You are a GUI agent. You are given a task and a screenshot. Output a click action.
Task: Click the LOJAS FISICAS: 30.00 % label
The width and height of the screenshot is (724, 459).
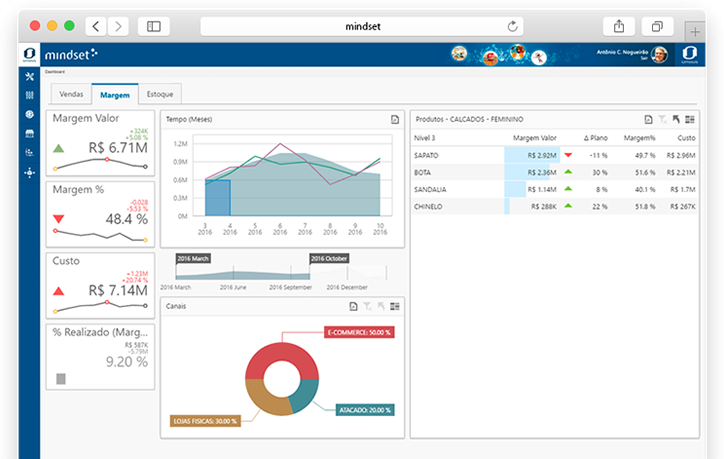pos(205,421)
